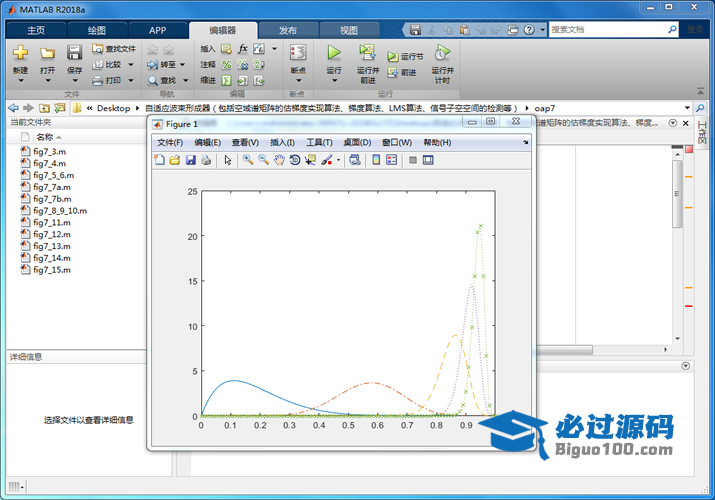The width and height of the screenshot is (715, 500).
Task: Open the Save (保存) dropdown arrow
Action: click(x=75, y=81)
